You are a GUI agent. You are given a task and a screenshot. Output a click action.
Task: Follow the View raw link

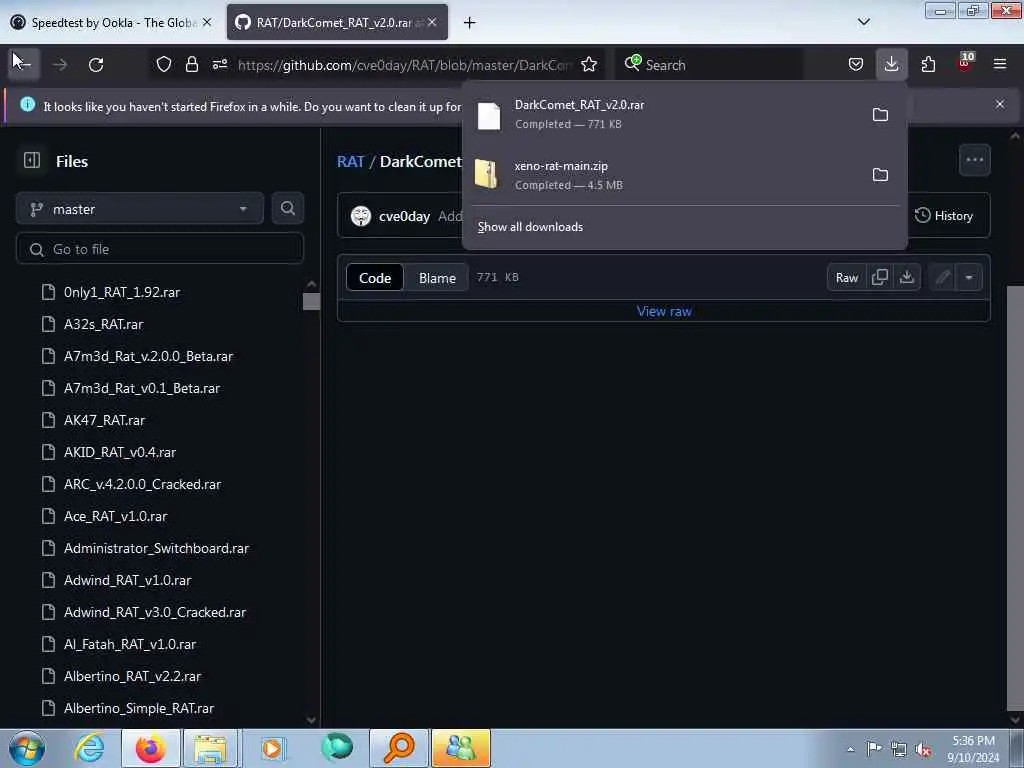pyautogui.click(x=664, y=312)
